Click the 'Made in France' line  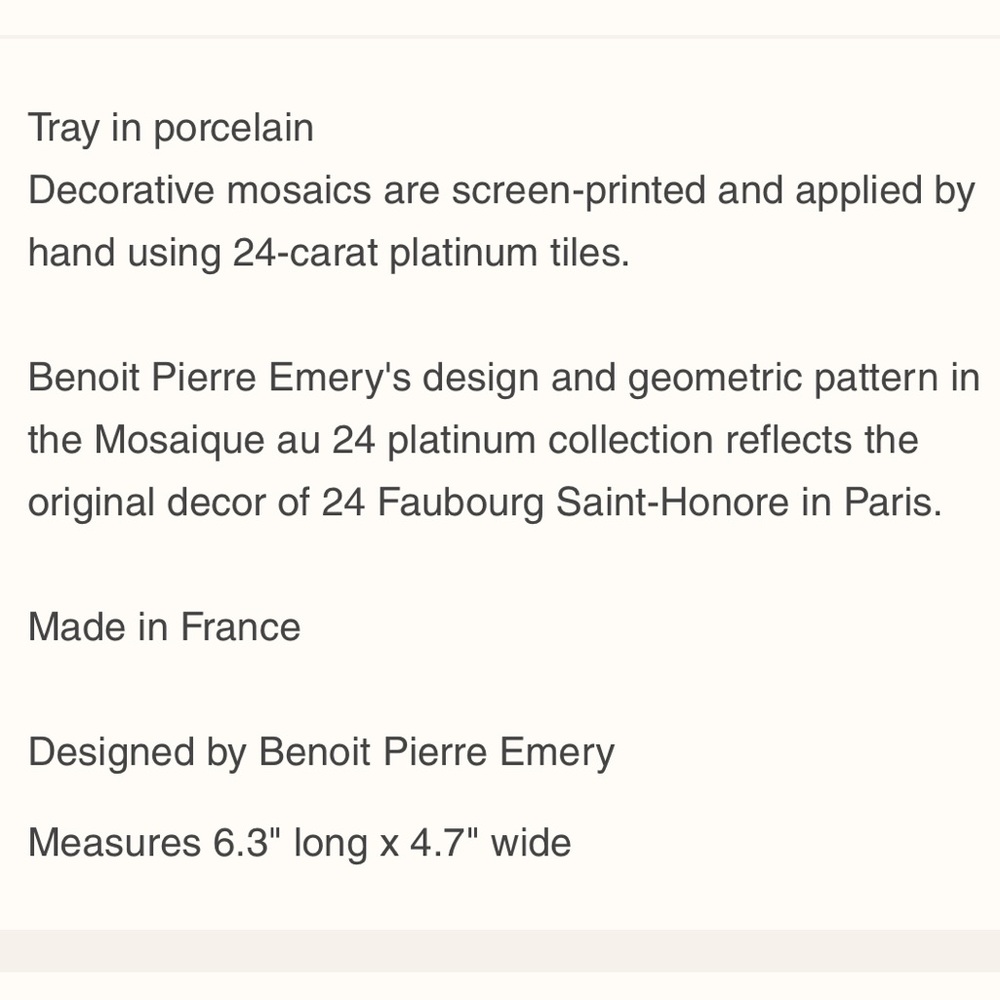click(165, 627)
